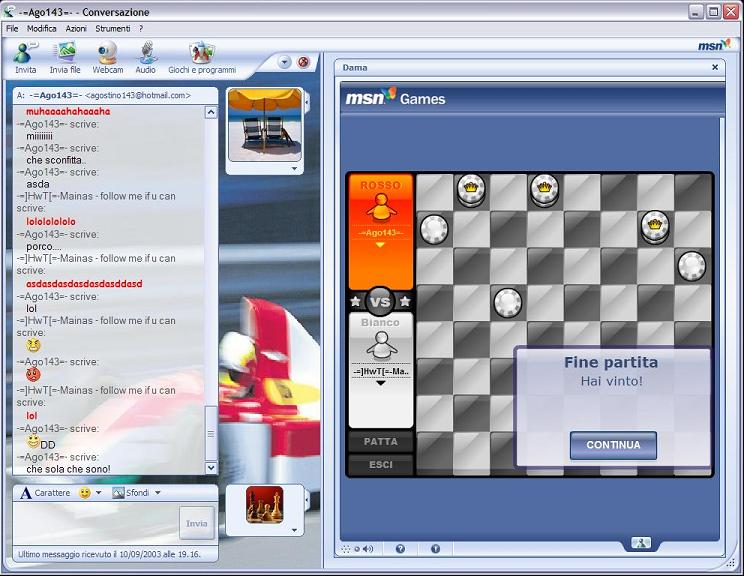Expand the Bianco player HwT arrow
744x576 pixels.
[381, 383]
